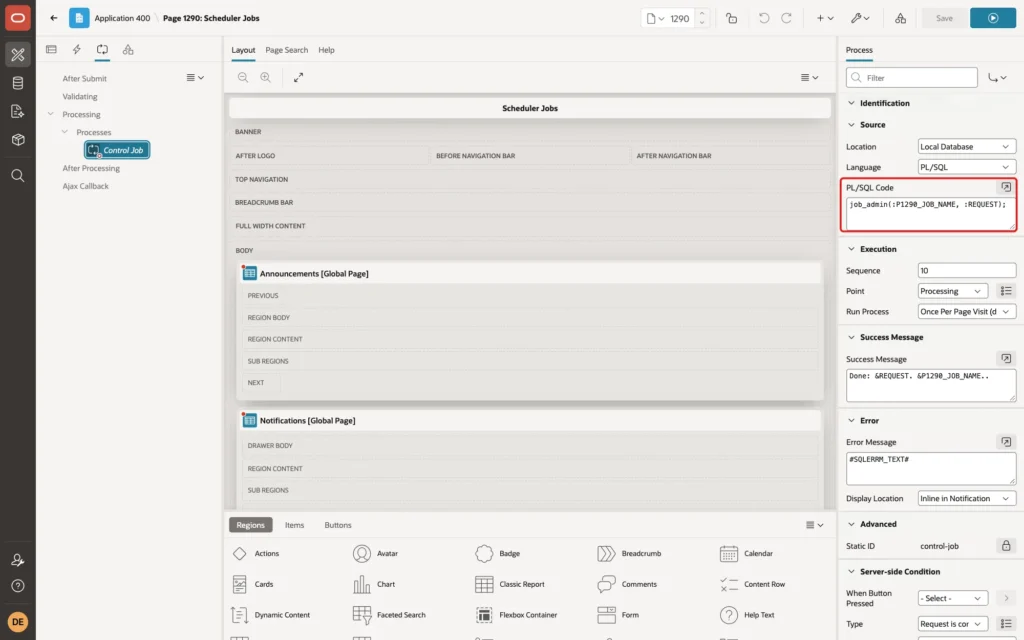Switch to Shared Components tab icon
1024x640 pixels.
(x=128, y=50)
